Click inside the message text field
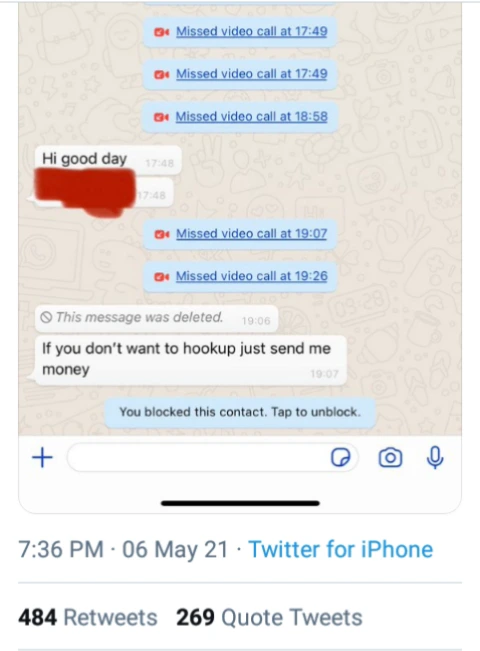 click(x=199, y=458)
